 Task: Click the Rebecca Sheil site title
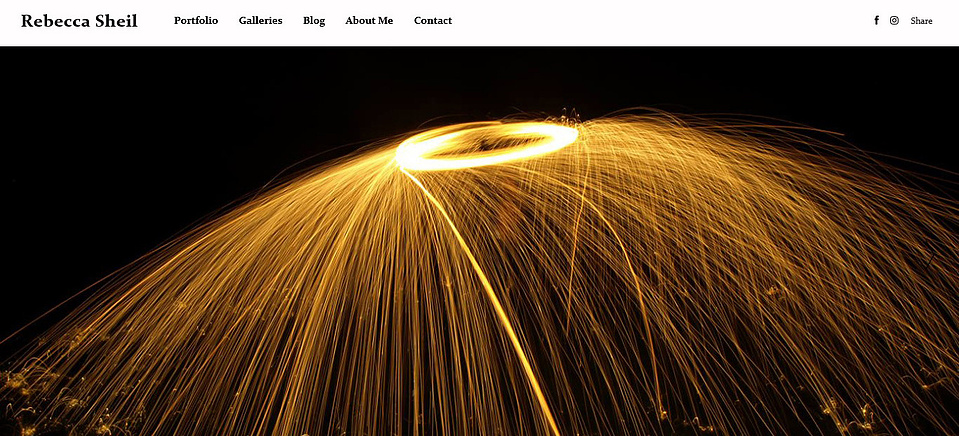[x=79, y=21]
